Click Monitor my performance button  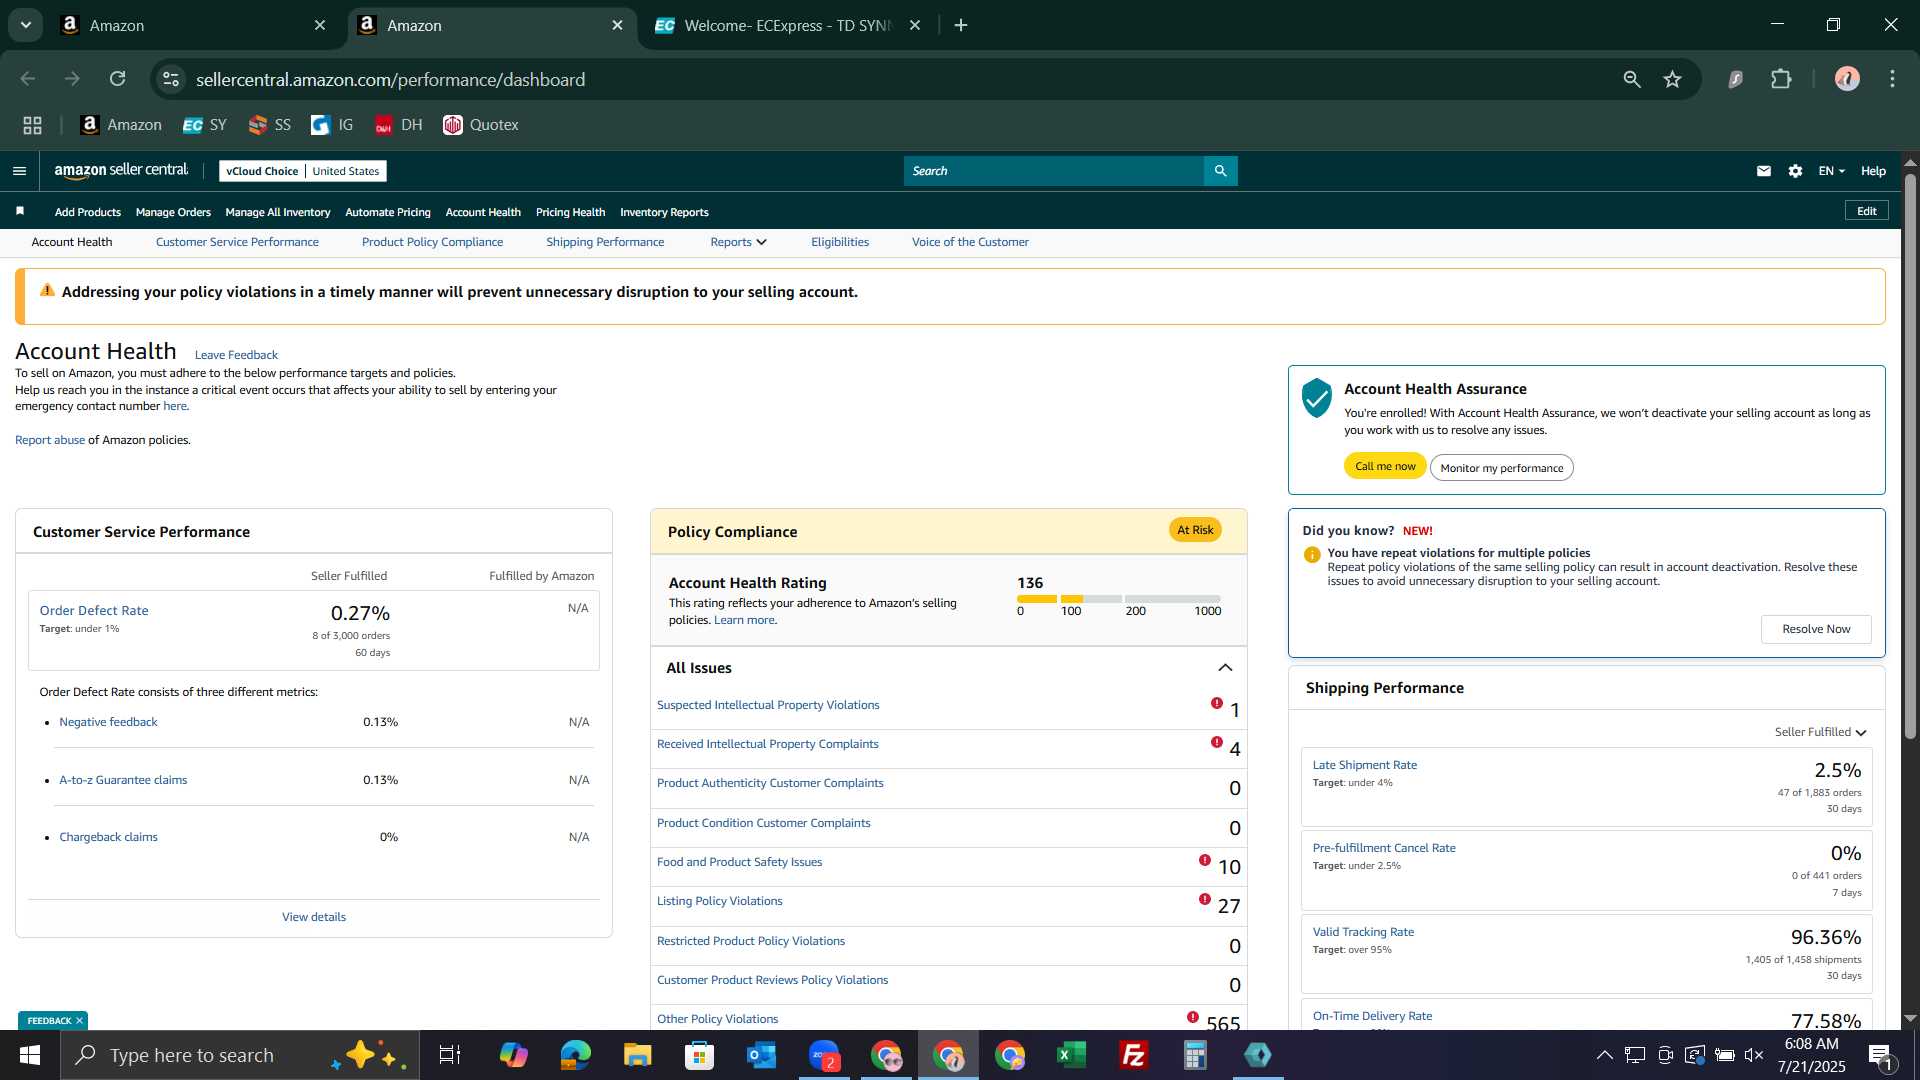[x=1501, y=467]
